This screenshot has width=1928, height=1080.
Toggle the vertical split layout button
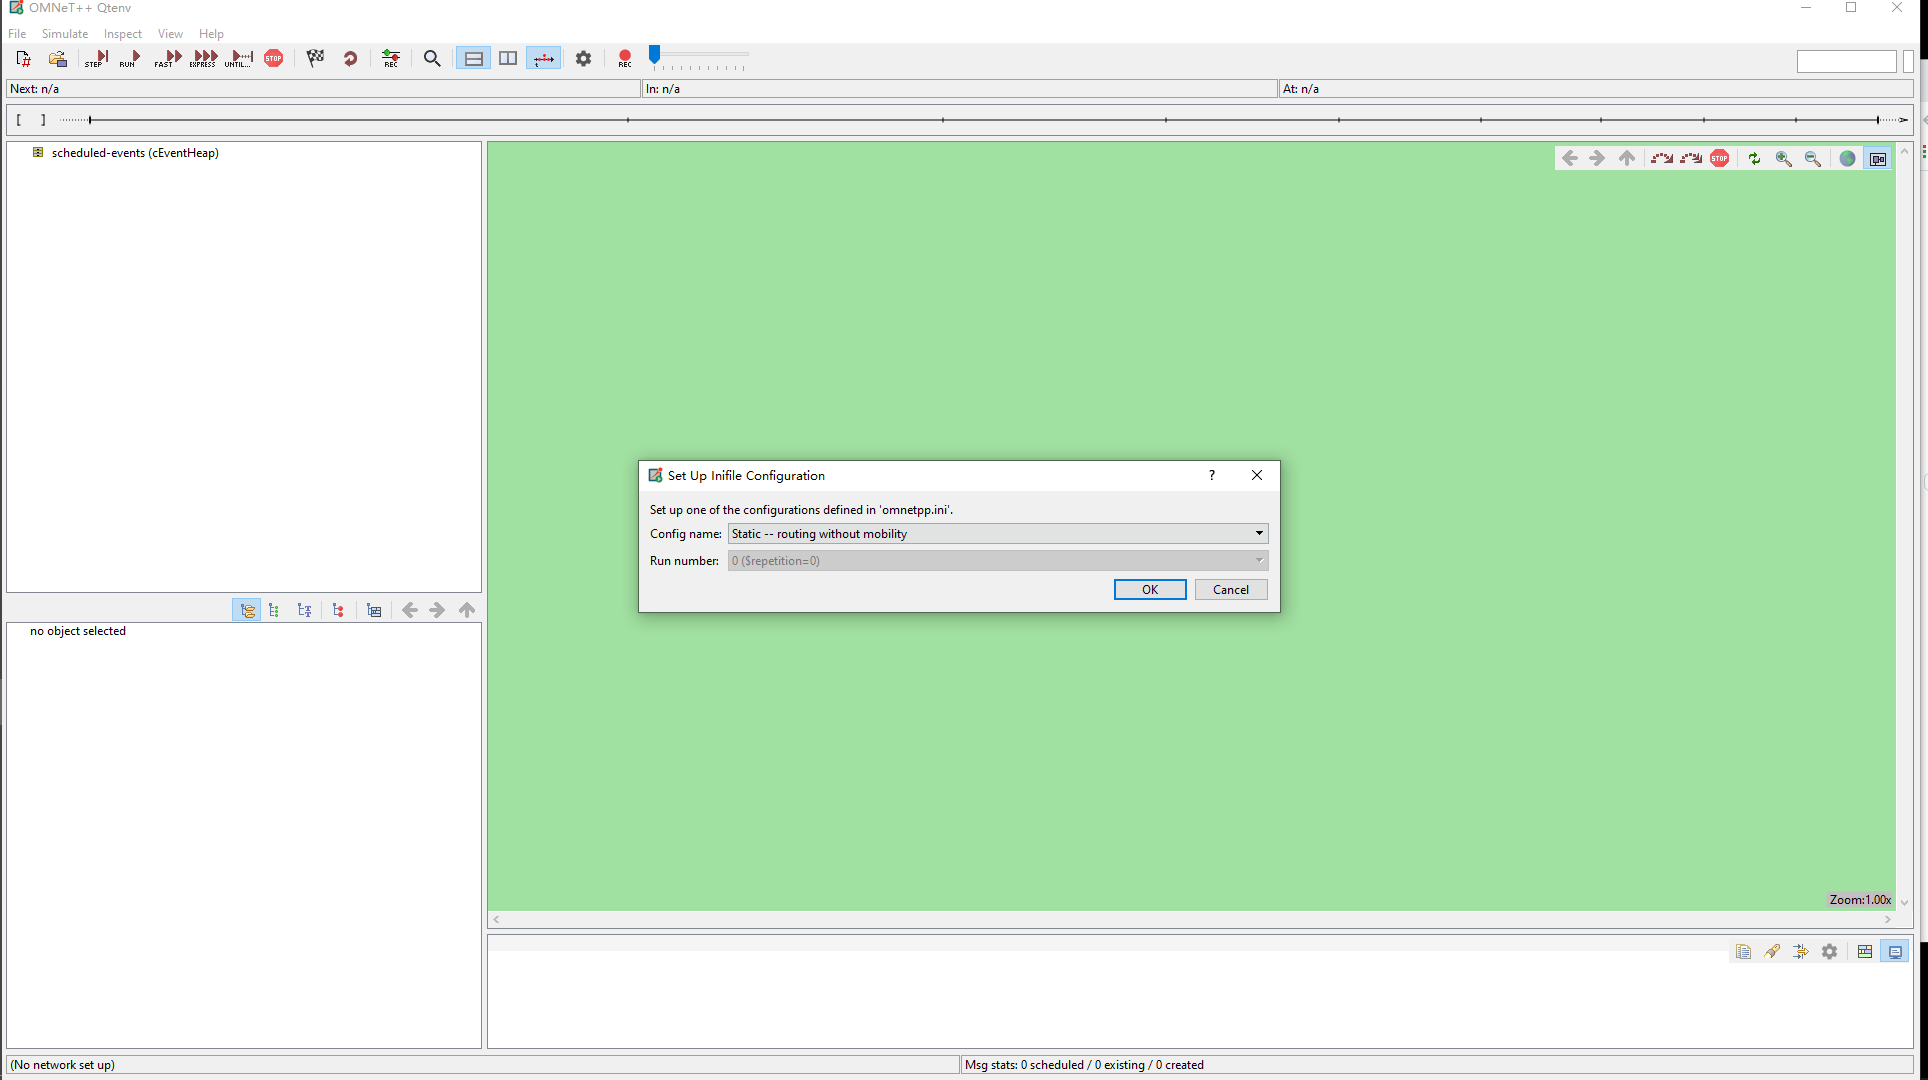click(508, 58)
